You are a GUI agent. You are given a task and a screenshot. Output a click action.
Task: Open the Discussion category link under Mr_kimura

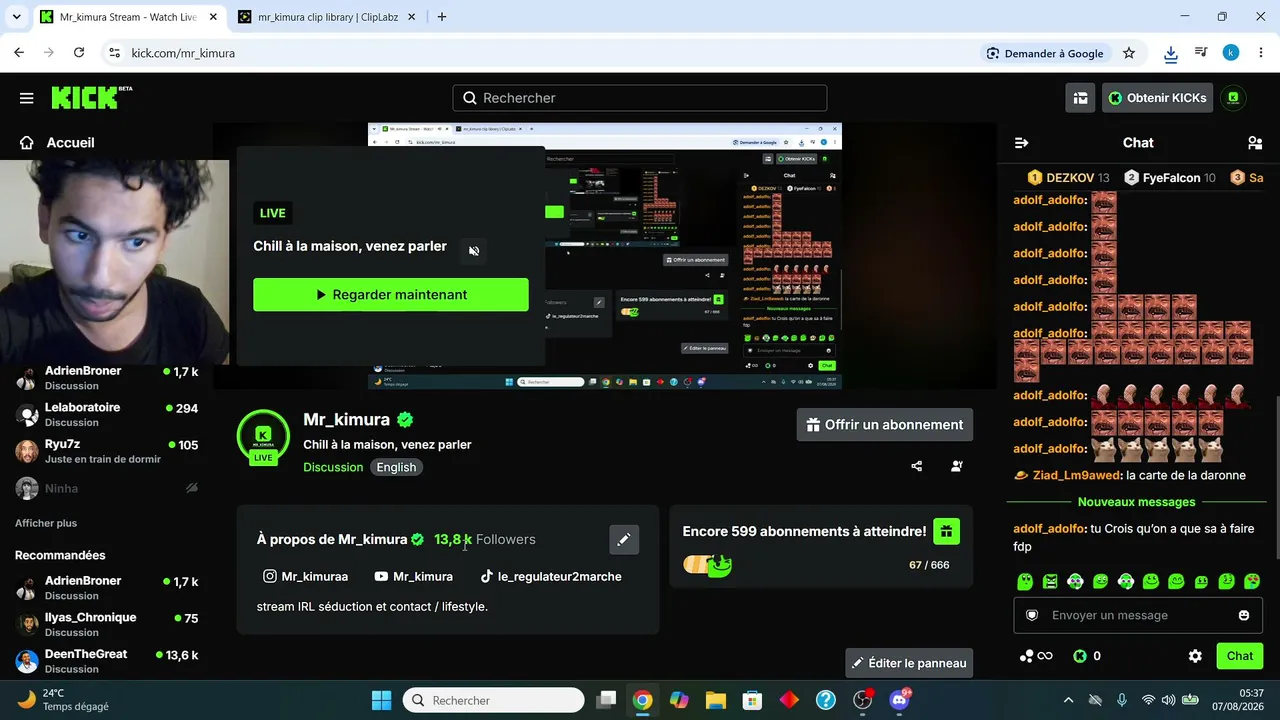[333, 467]
